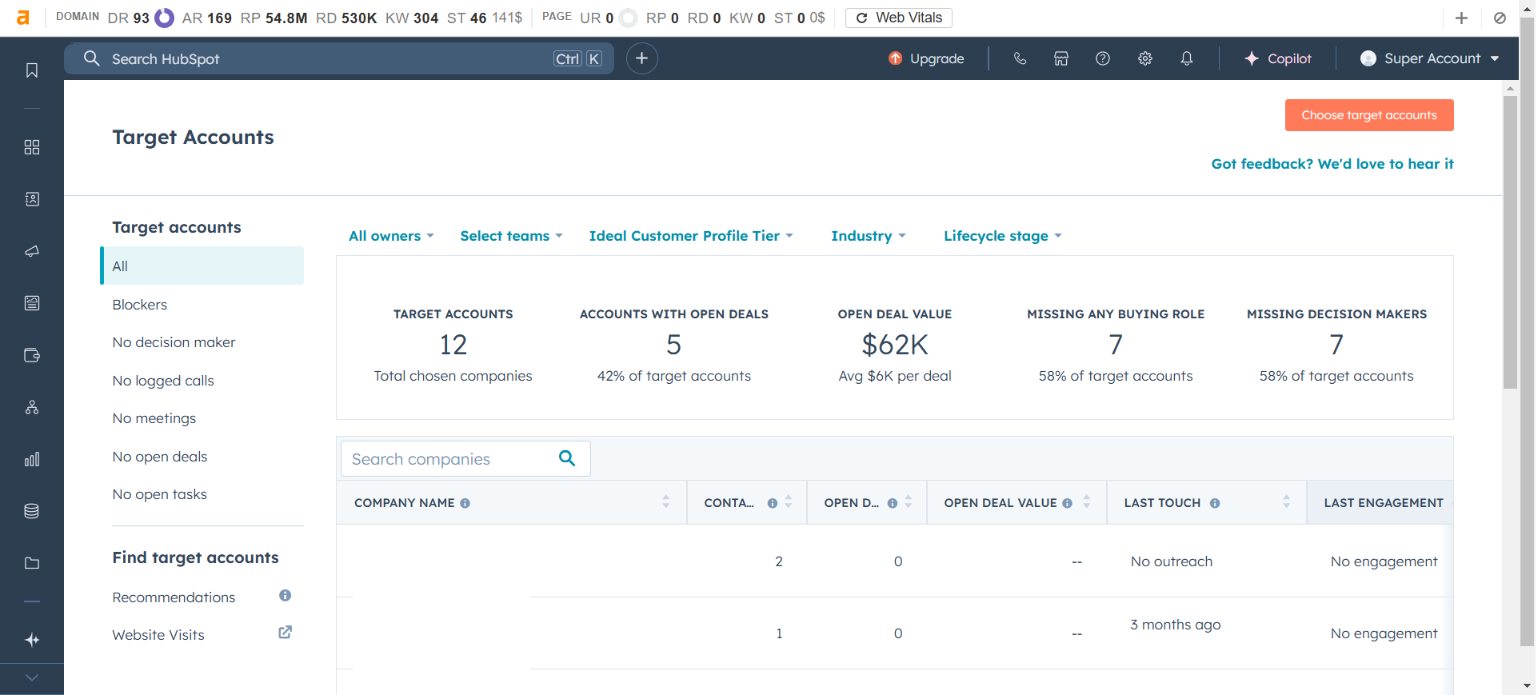This screenshot has height=695, width=1536.
Task: Open Recommendations under Find target accounts
Action: point(174,597)
